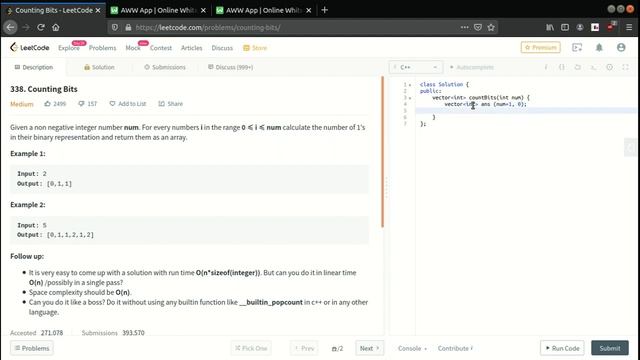Open the Problems list button at bottom
640x360 pixels.
click(31, 348)
